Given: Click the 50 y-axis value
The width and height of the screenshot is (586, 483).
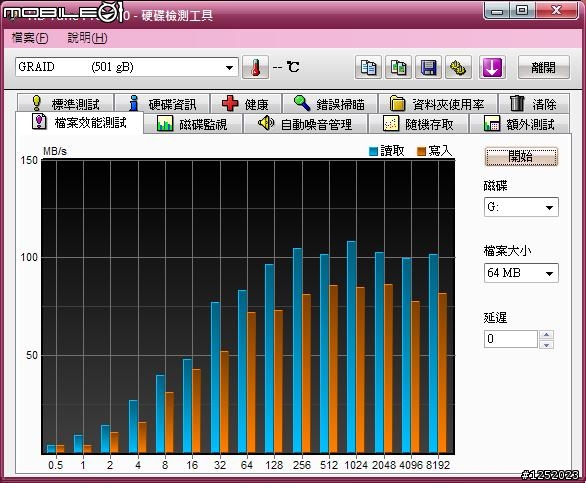Looking at the screenshot, I should point(32,355).
